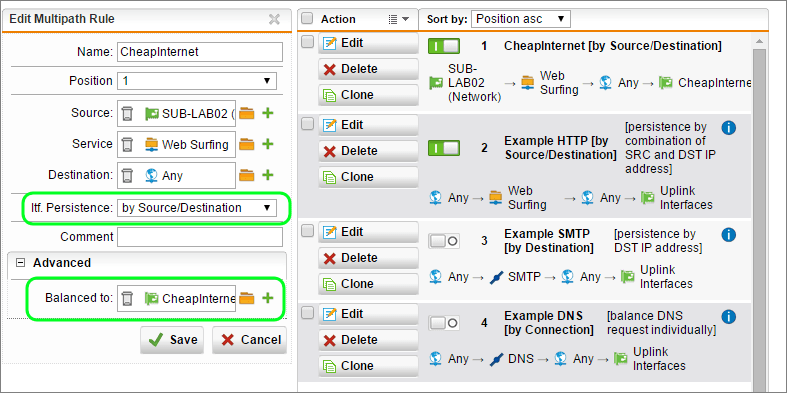Tick the select-all checkbox in Action header
Screen dimensions: 787x393
pyautogui.click(x=307, y=19)
